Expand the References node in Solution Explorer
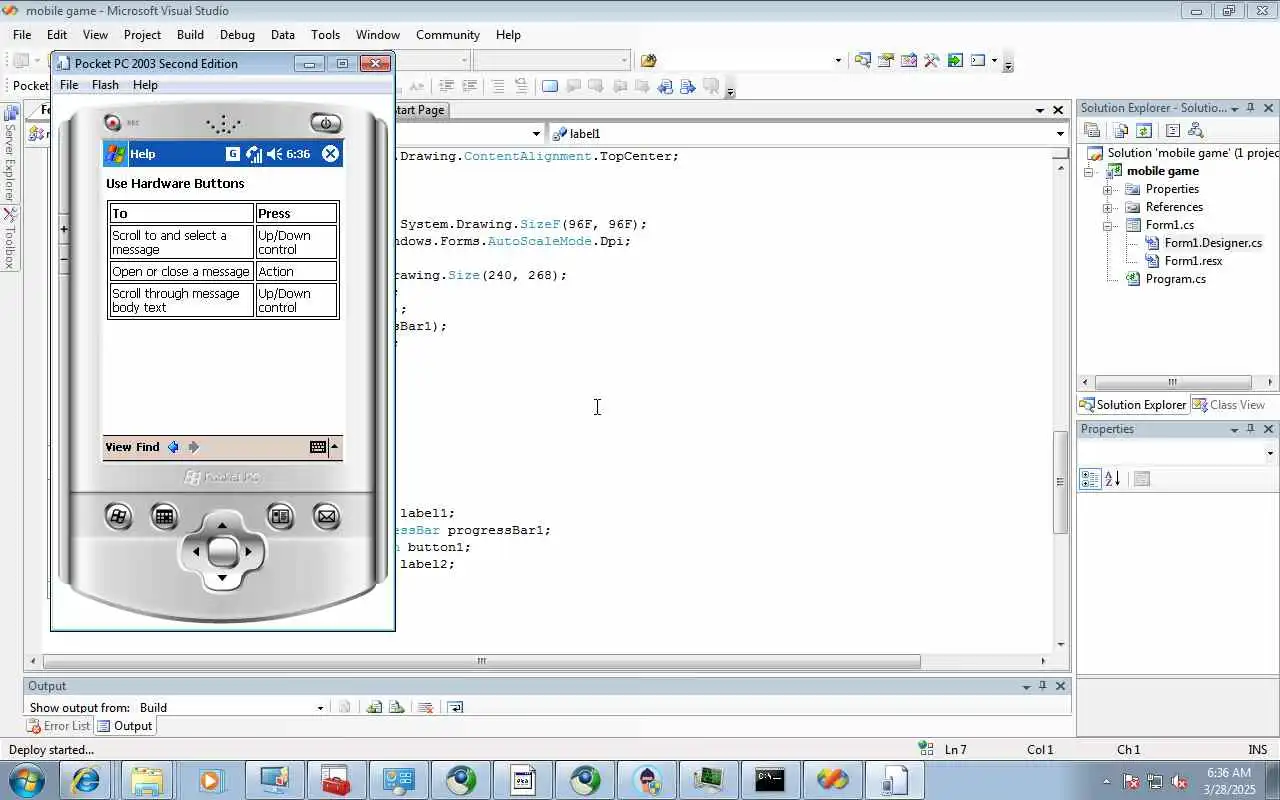The image size is (1280, 800). click(1108, 207)
